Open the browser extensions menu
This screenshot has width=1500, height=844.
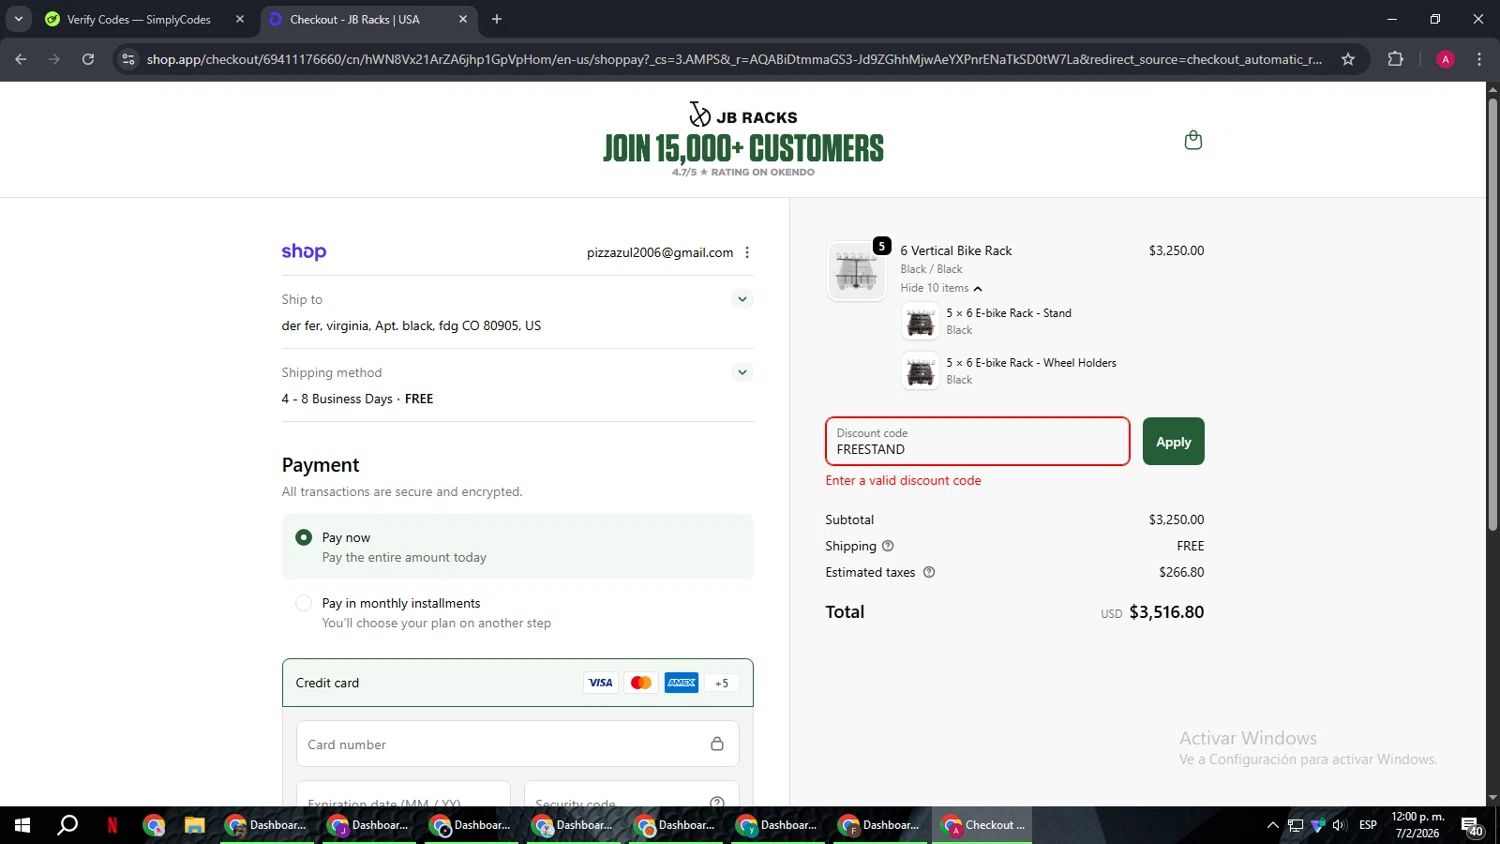point(1396,59)
